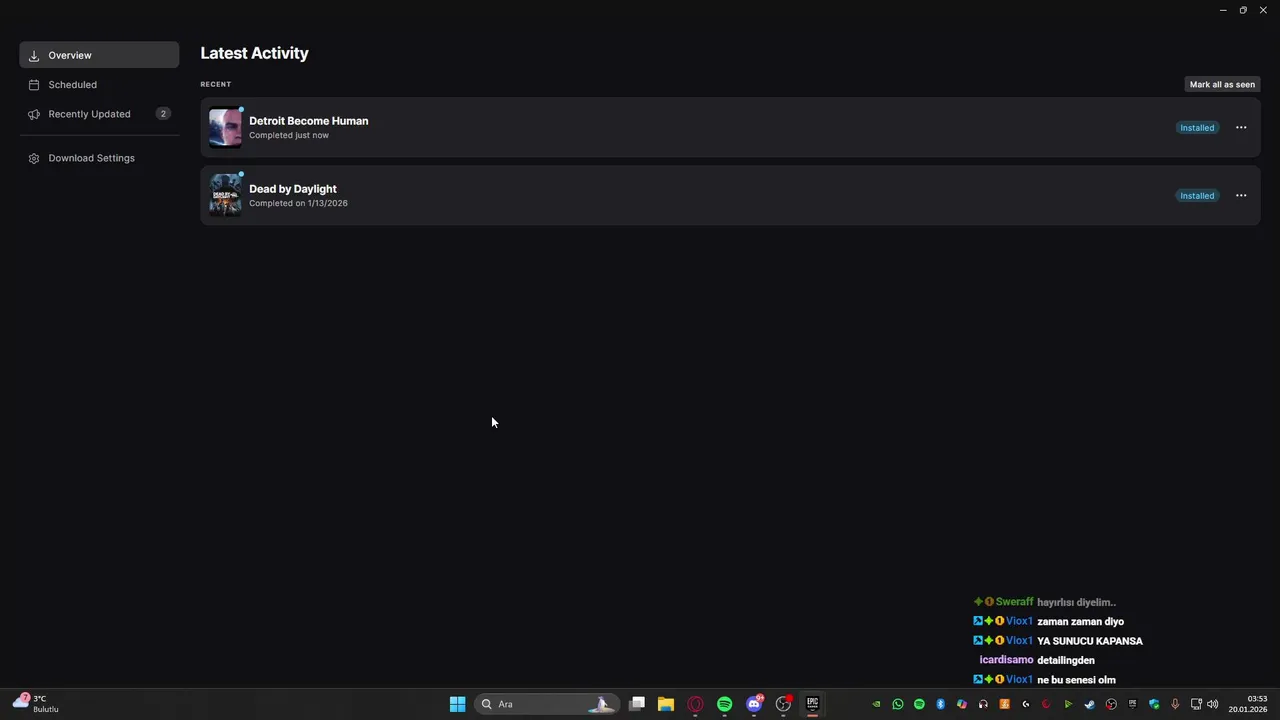Open Opera GX browser from taskbar

pos(695,704)
